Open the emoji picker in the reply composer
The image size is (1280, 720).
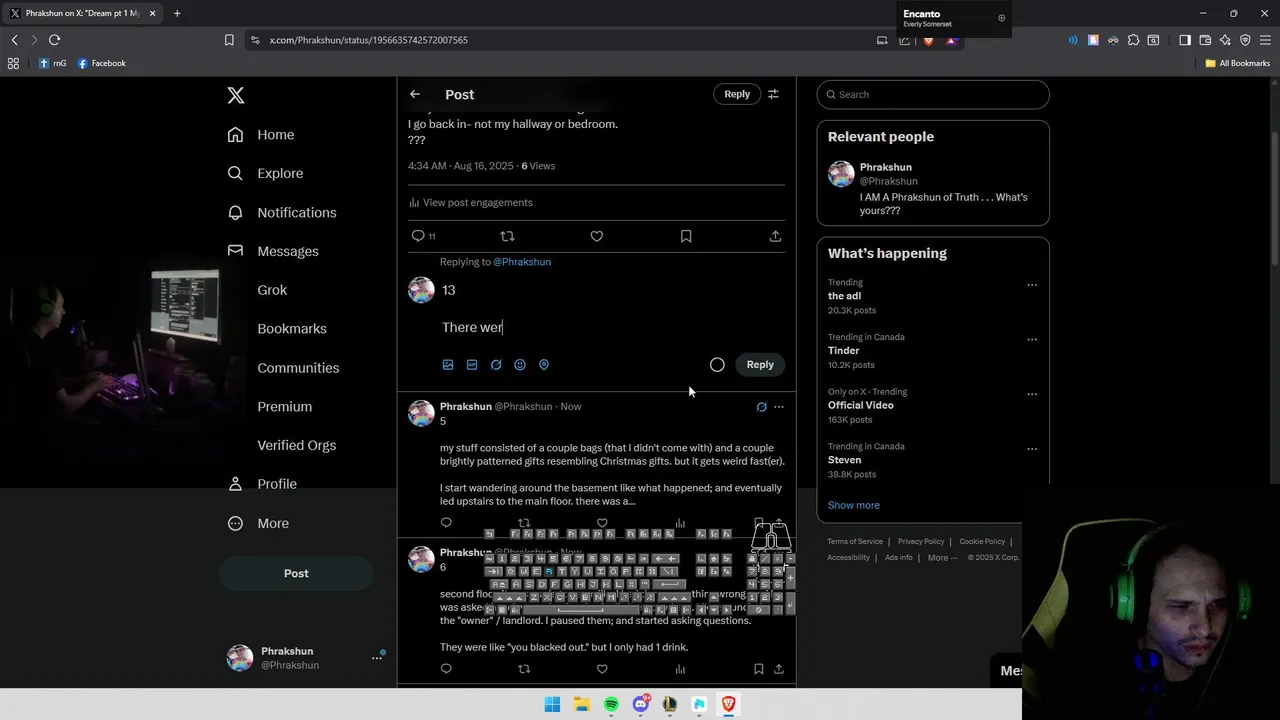click(520, 365)
